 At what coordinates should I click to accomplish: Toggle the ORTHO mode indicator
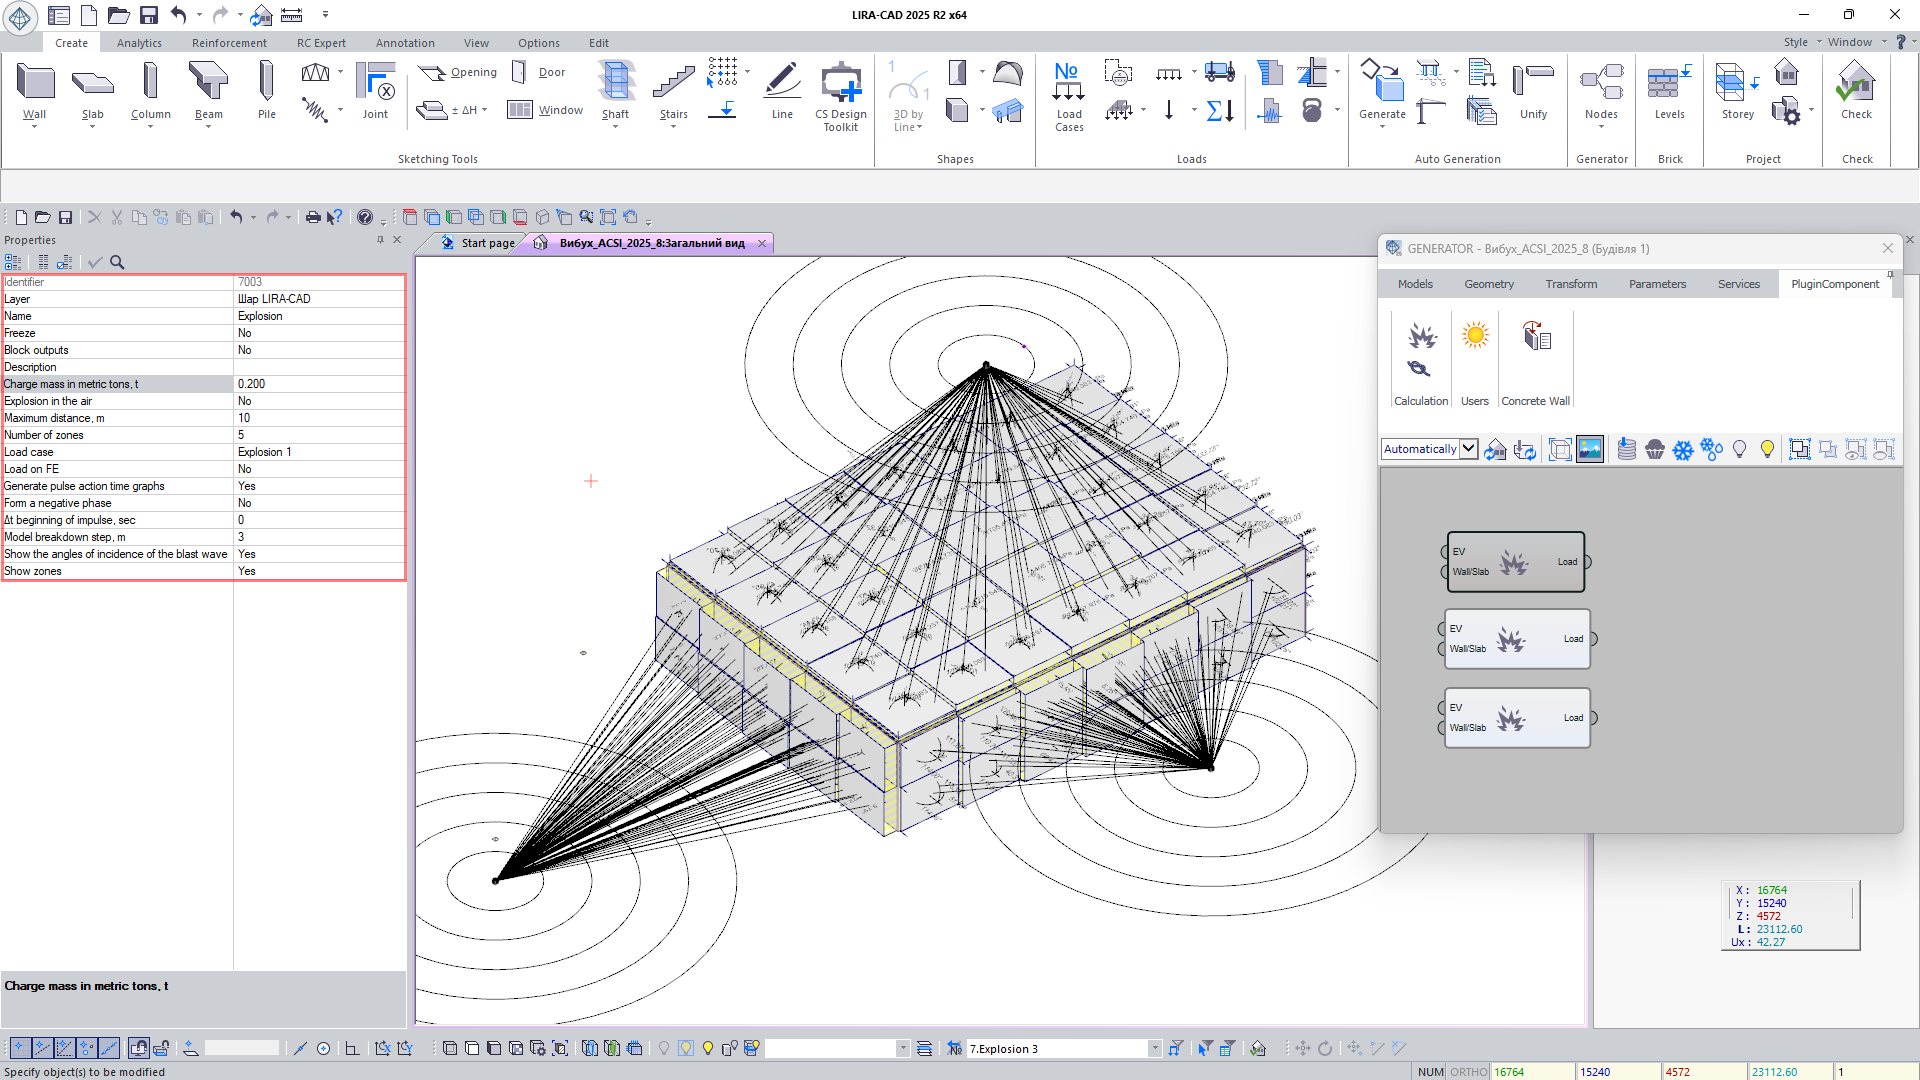tap(1468, 1072)
